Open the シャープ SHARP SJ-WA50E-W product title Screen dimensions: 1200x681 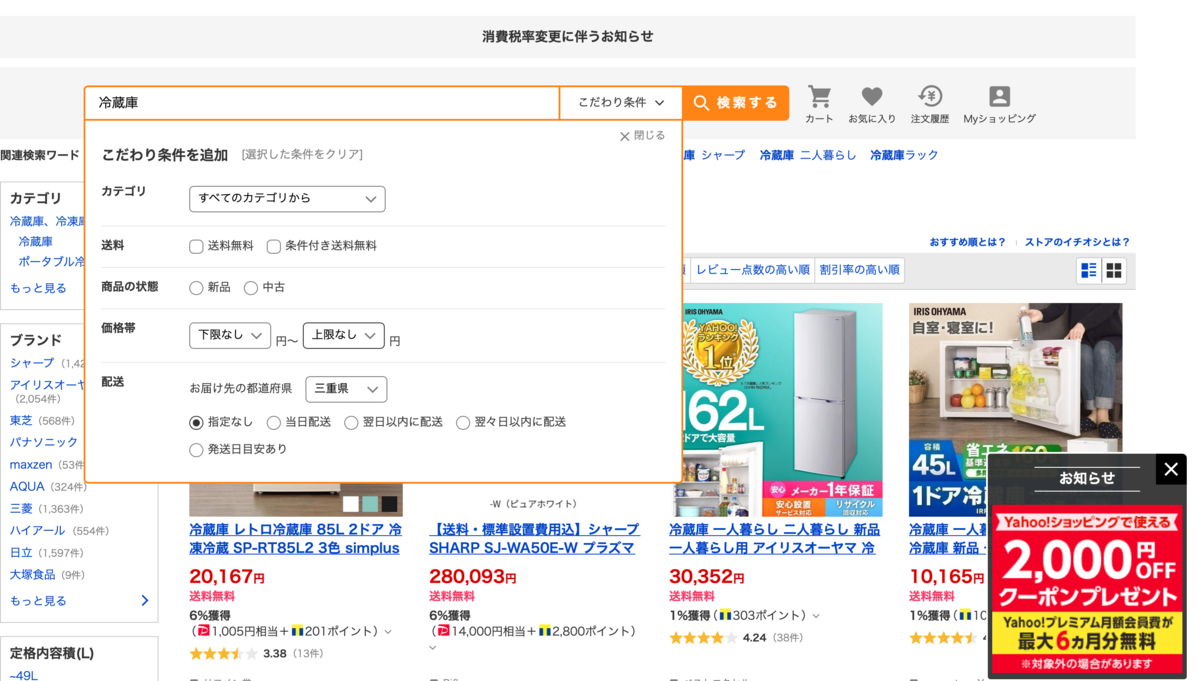pyautogui.click(x=533, y=539)
